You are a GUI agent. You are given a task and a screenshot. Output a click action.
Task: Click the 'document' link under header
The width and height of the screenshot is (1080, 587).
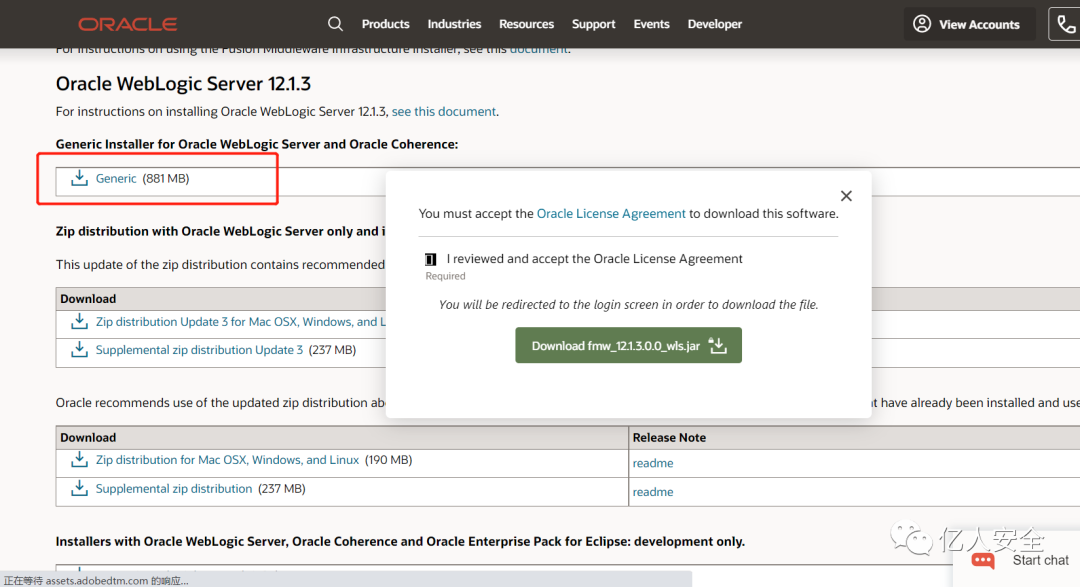pos(539,50)
